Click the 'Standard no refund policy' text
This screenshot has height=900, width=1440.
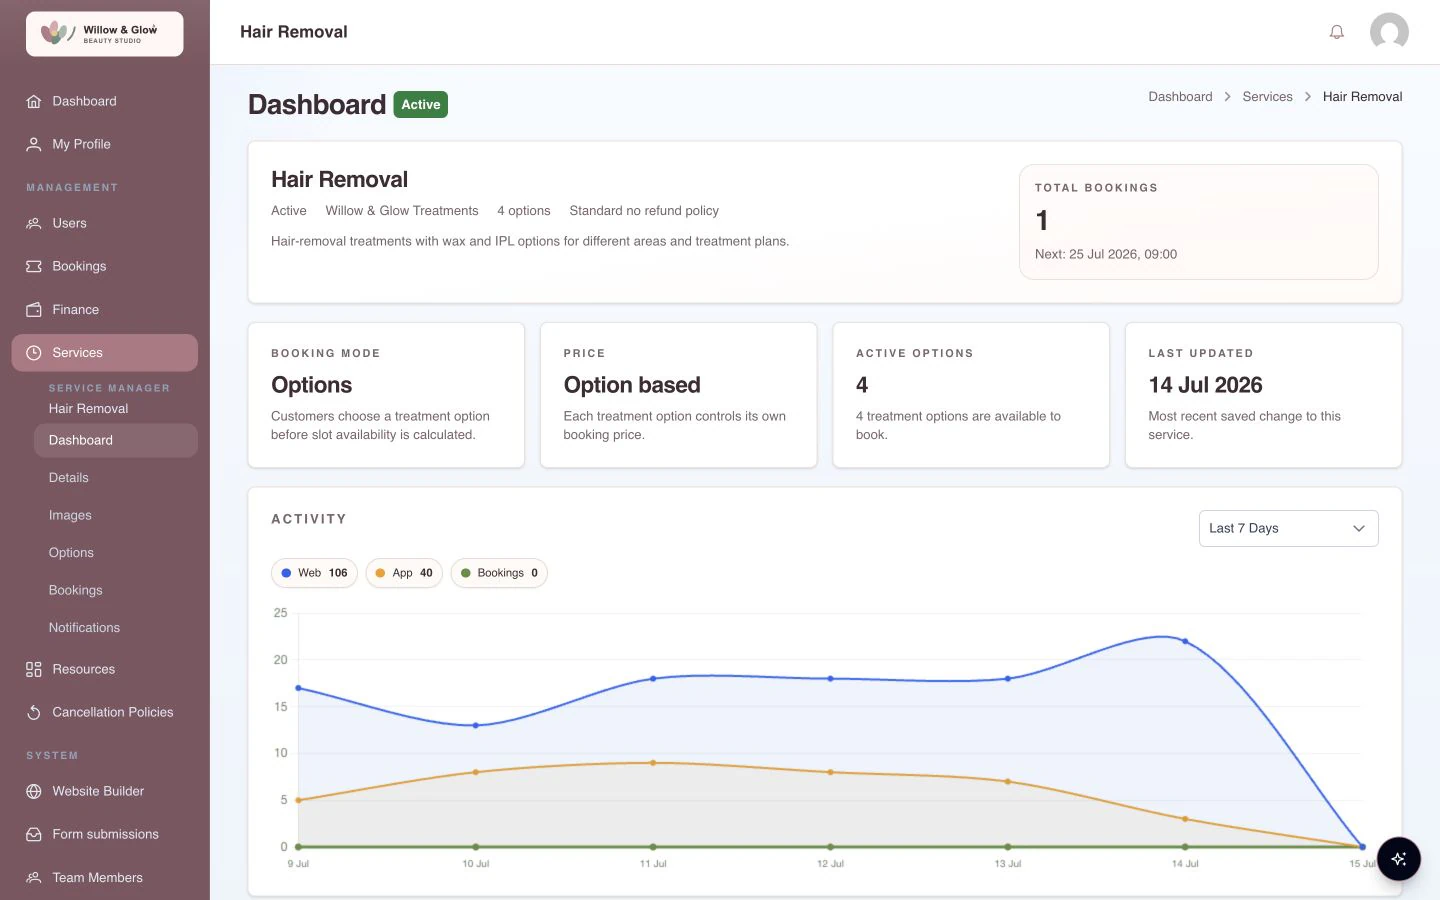[x=644, y=211]
